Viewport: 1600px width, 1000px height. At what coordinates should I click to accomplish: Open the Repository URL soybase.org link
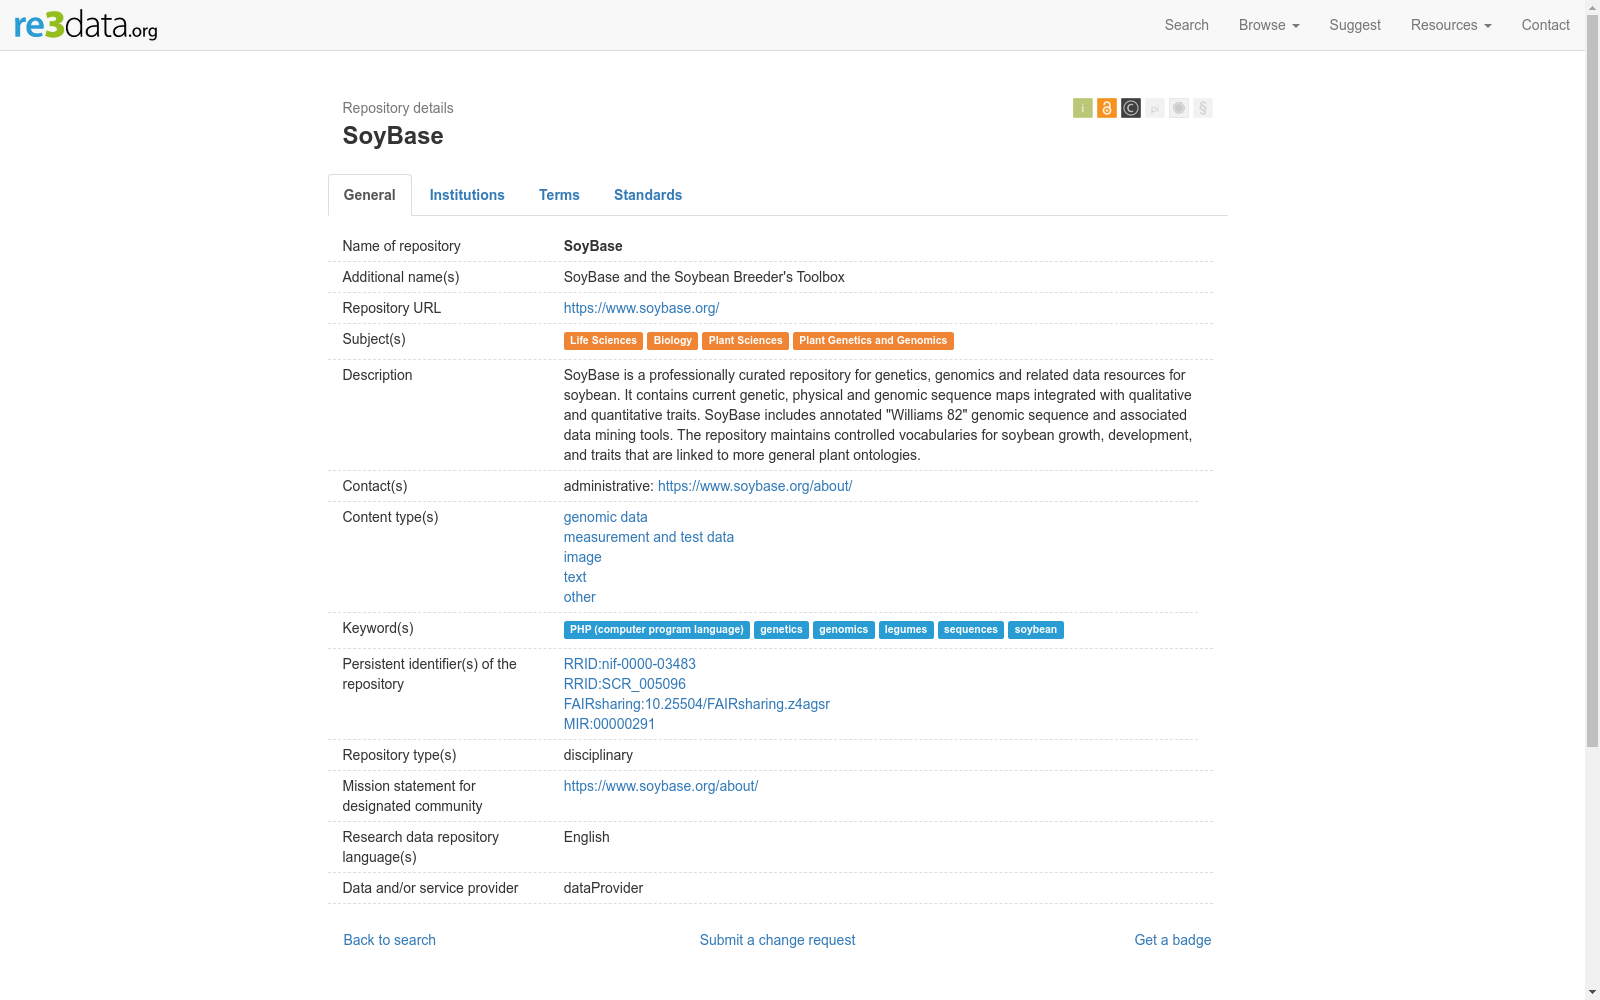click(x=641, y=308)
